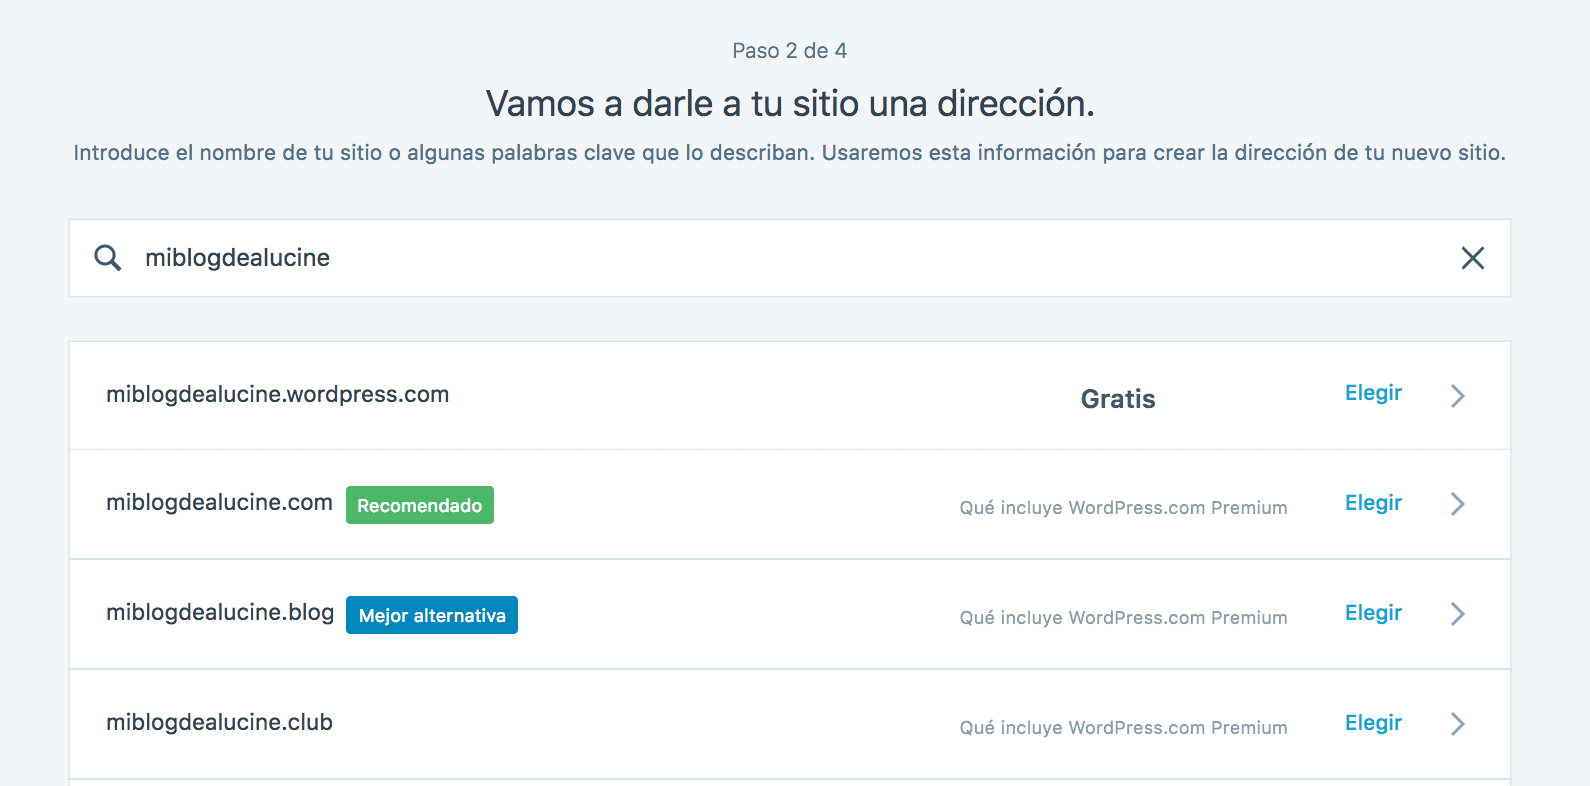Select miblogdealucine.blog domain text
Viewport: 1590px width, 786px height.
click(x=220, y=612)
